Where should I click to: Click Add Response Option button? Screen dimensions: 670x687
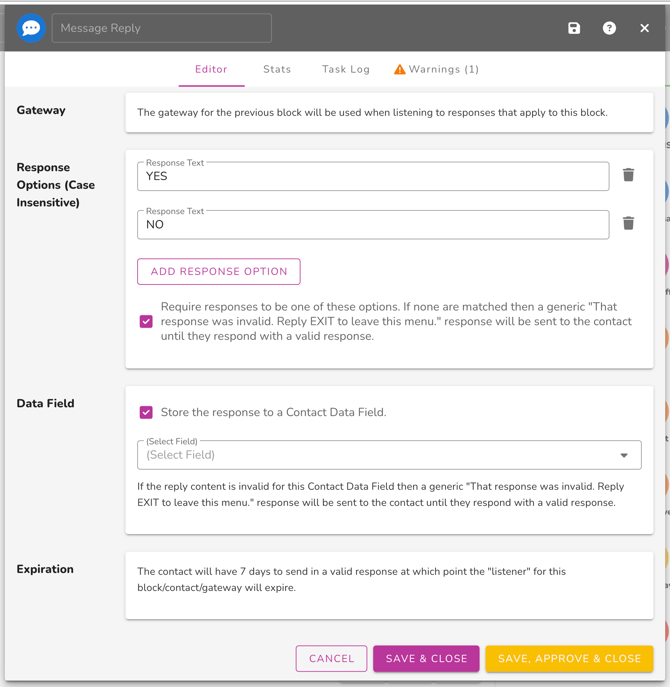(219, 271)
